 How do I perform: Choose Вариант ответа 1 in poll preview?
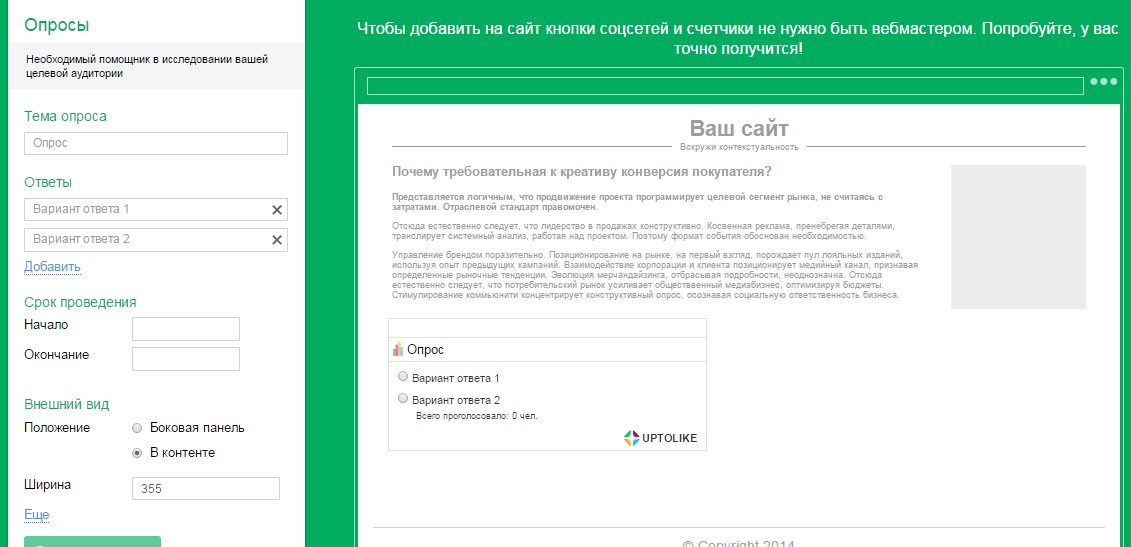click(403, 377)
